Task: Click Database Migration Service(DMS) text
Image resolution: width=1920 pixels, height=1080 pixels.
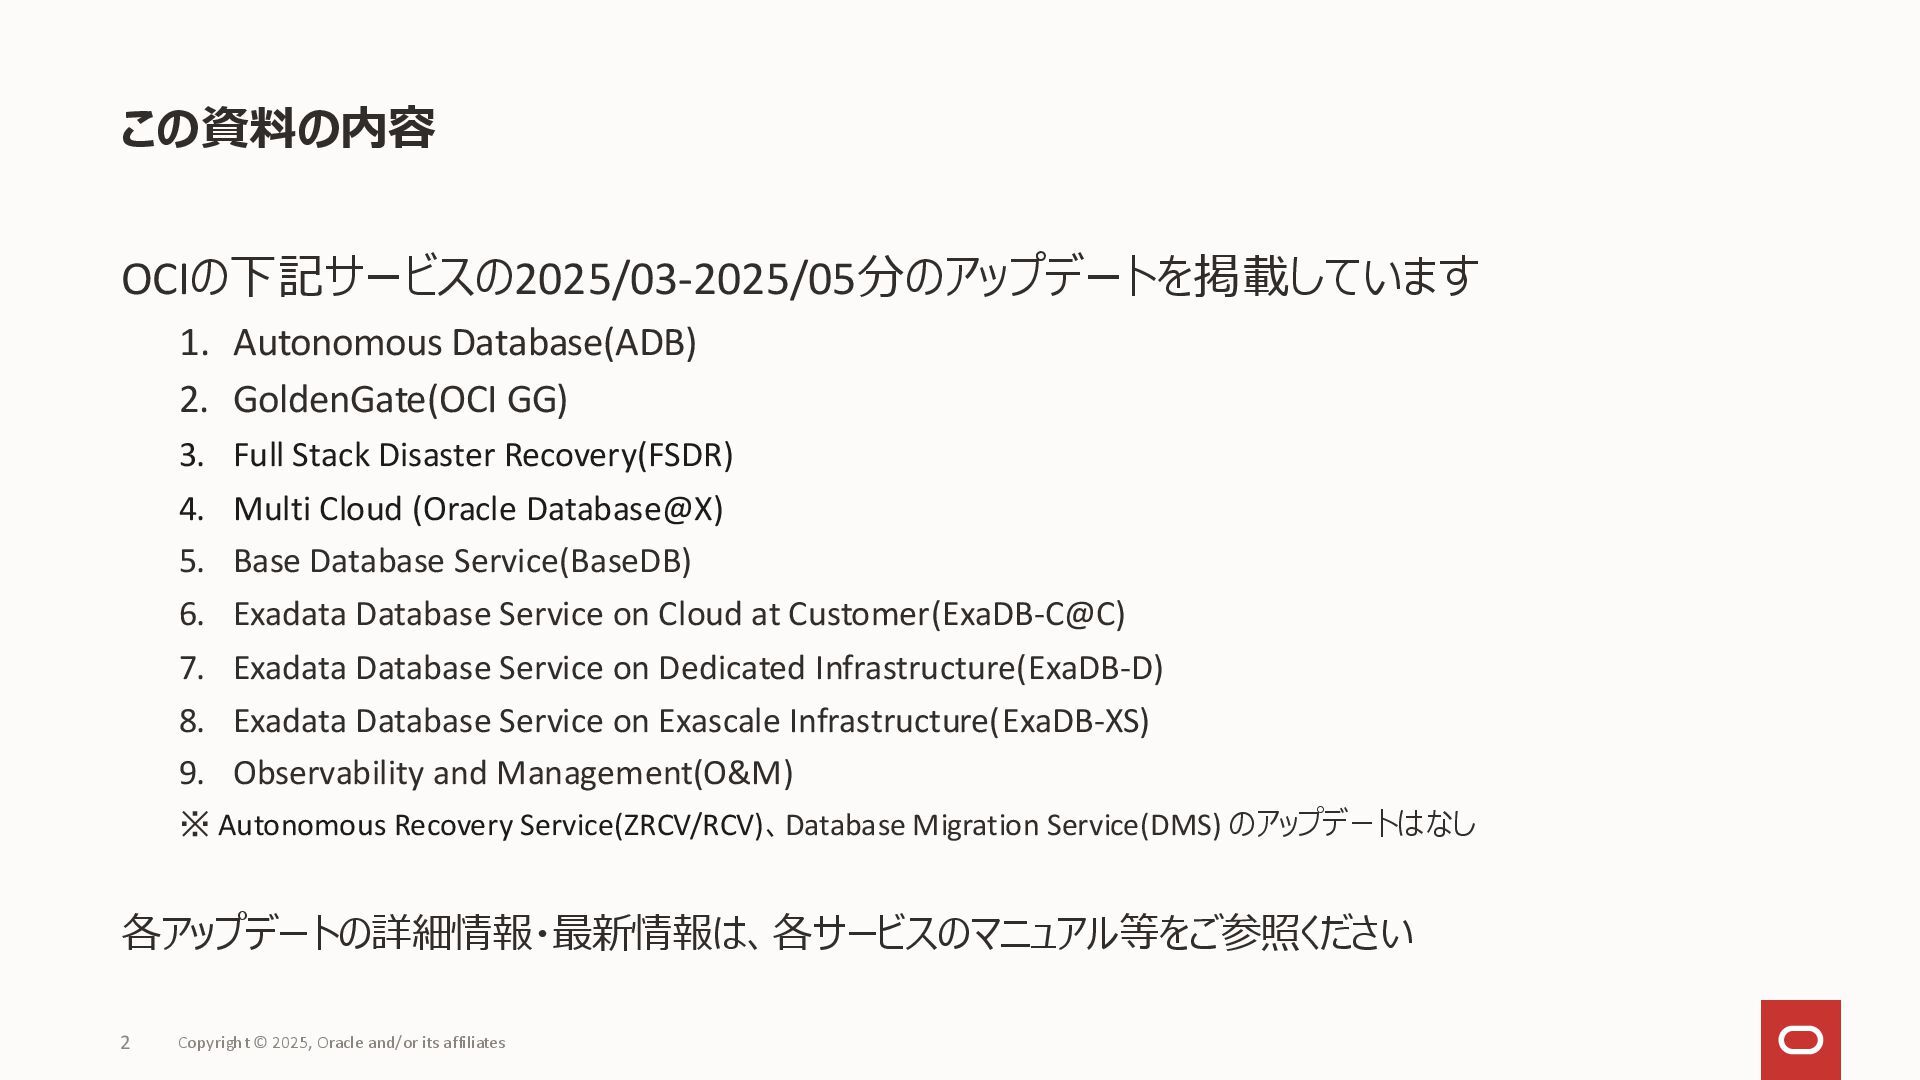Action: tap(1003, 825)
